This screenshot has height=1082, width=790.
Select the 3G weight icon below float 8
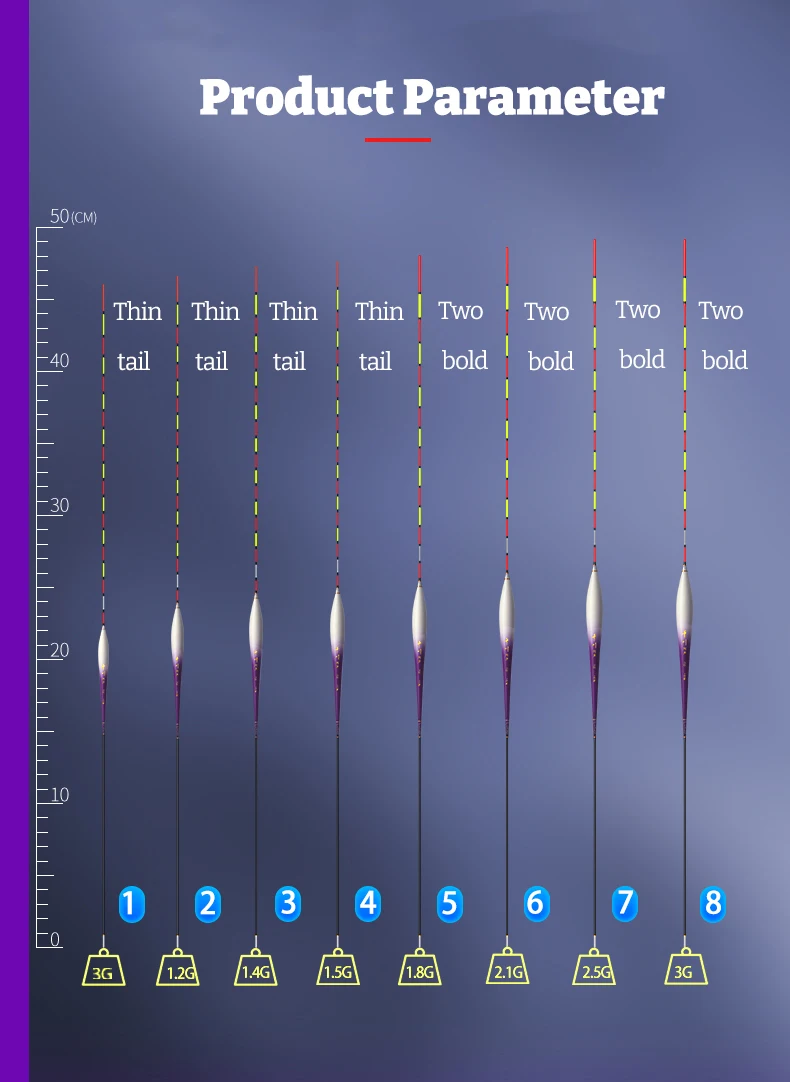[686, 967]
